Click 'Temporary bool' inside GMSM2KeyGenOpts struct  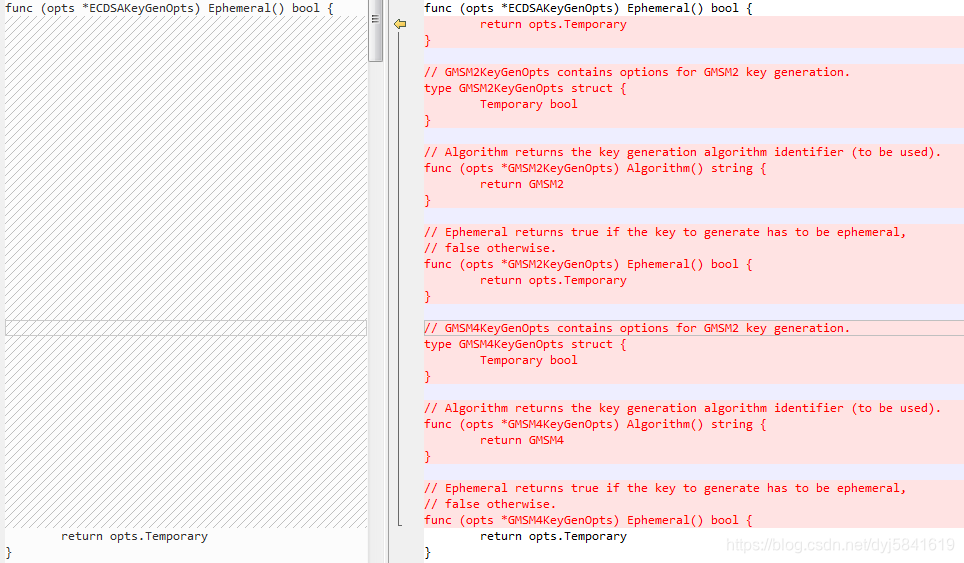pyautogui.click(x=529, y=104)
